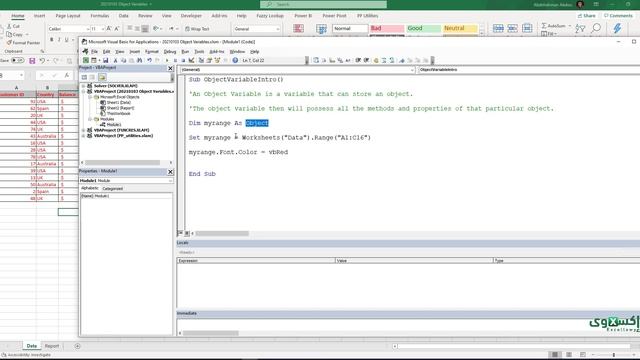Open the Formulas tab in Excel ribbon
Screen dimensions: 640x360
pos(100,16)
